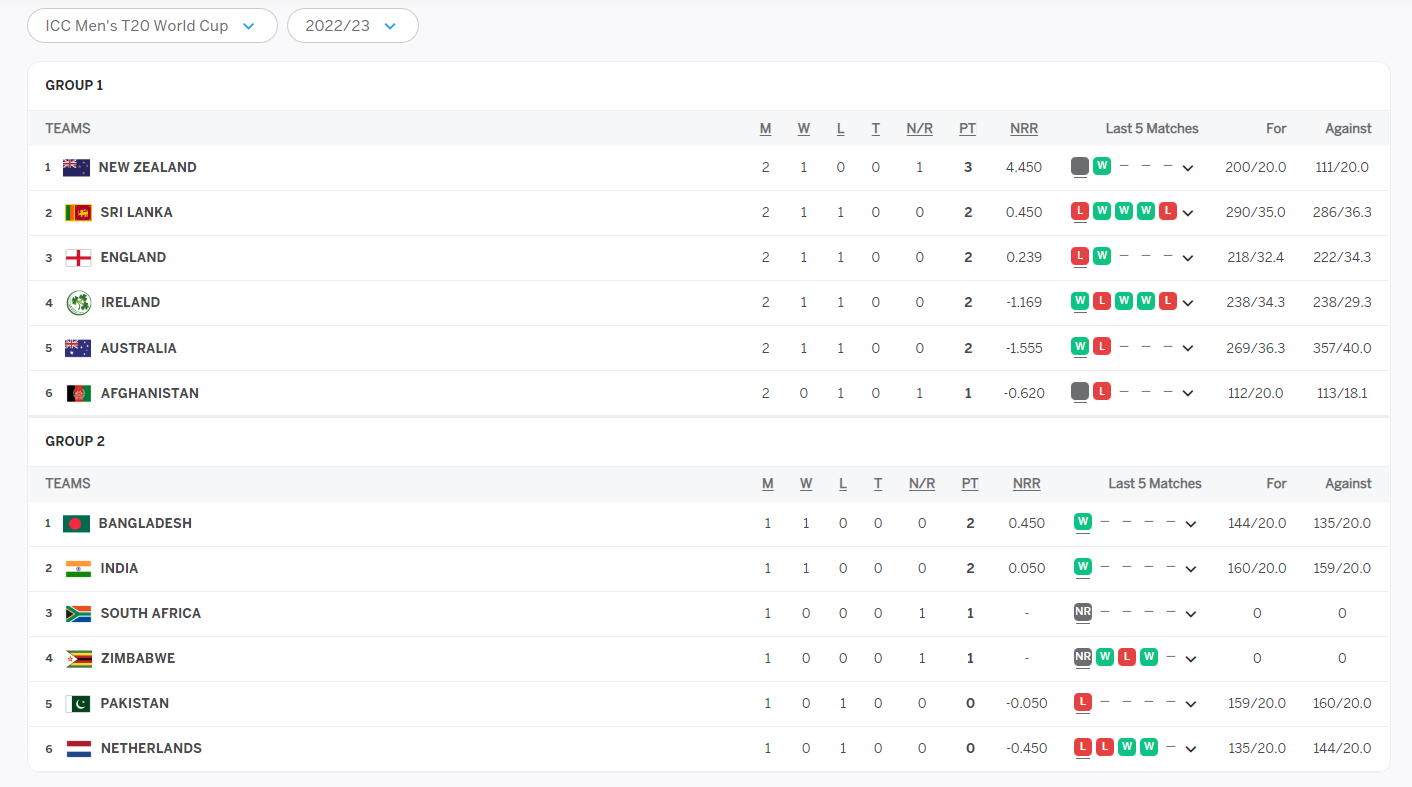Open the ICC Men's T20 World Cup dropdown

click(x=152, y=26)
